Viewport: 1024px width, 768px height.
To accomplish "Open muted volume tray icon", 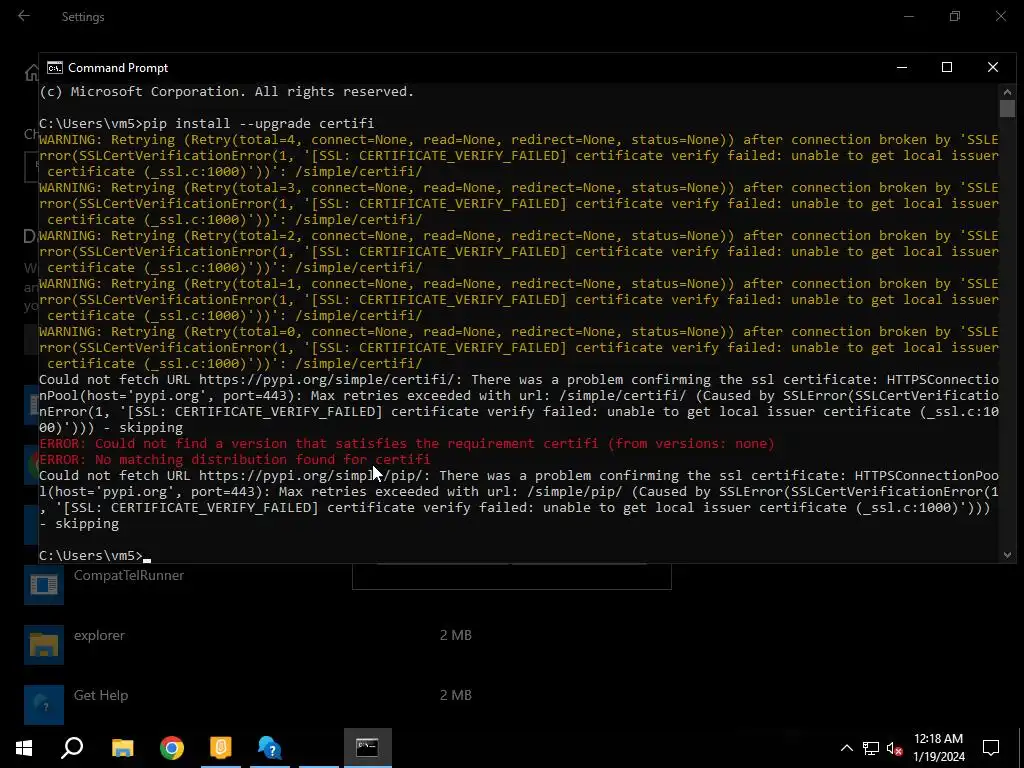I will pos(895,748).
